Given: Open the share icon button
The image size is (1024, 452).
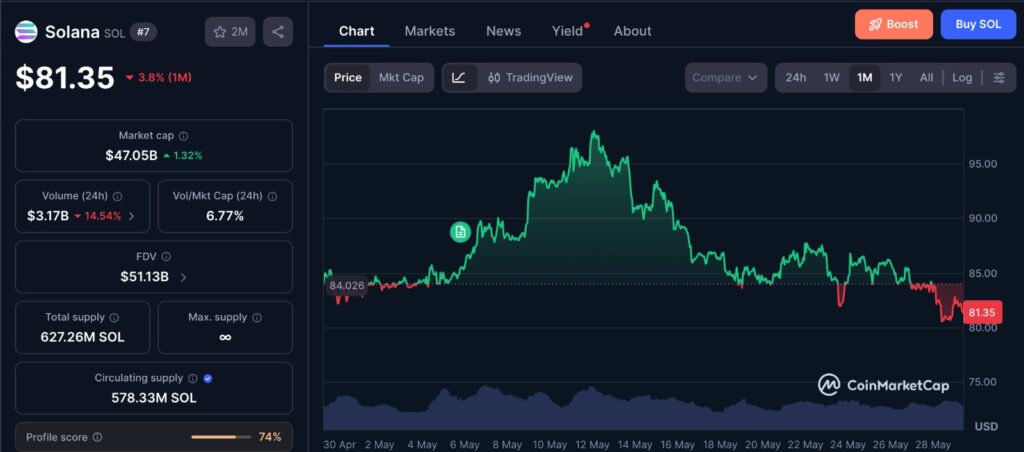Looking at the screenshot, I should (278, 32).
